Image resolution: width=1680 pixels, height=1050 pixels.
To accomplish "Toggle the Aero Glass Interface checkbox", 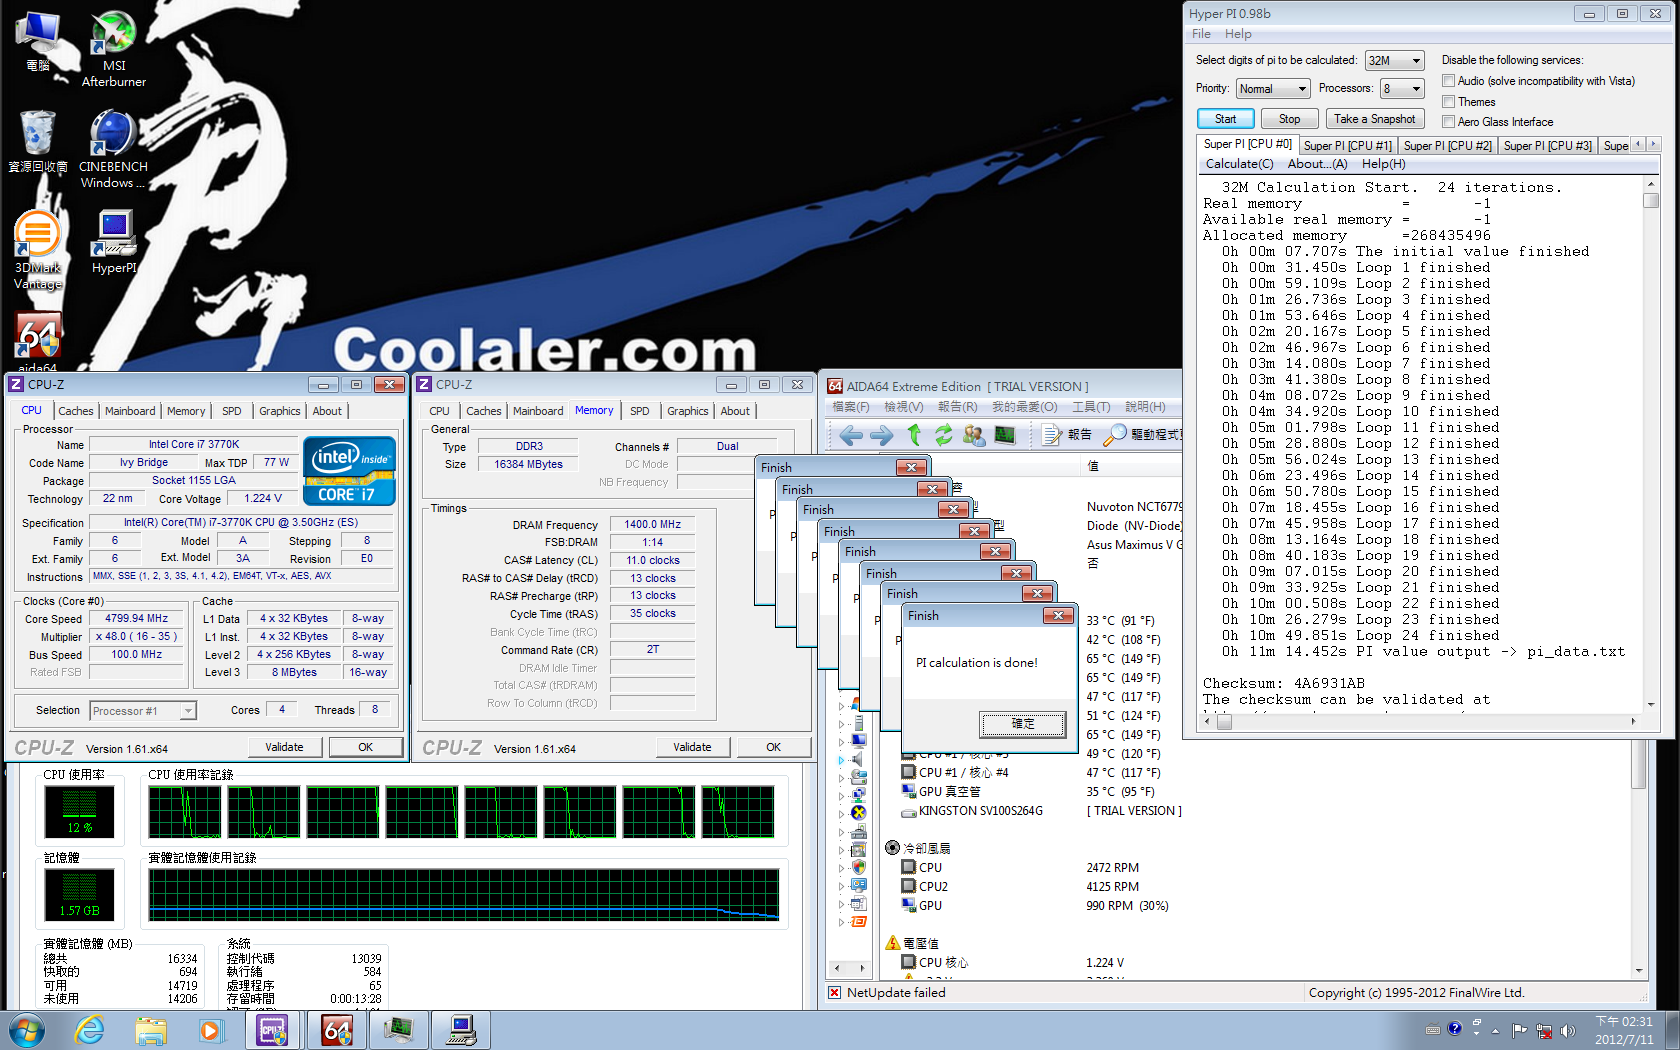I will click(x=1448, y=121).
